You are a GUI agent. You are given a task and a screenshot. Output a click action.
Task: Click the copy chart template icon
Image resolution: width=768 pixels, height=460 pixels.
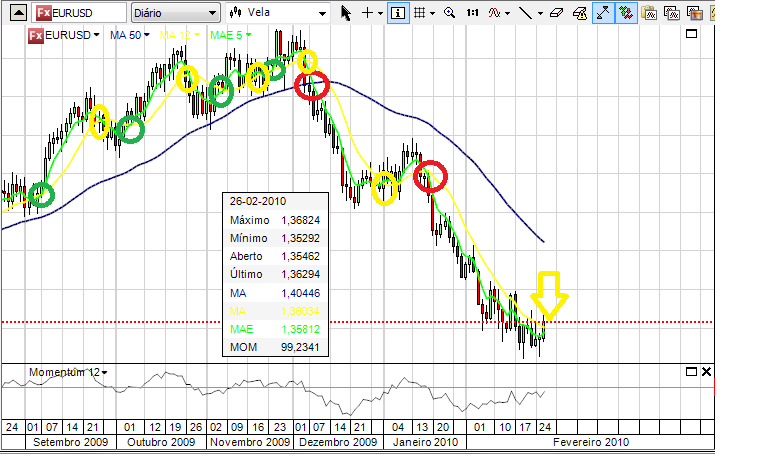[672, 13]
